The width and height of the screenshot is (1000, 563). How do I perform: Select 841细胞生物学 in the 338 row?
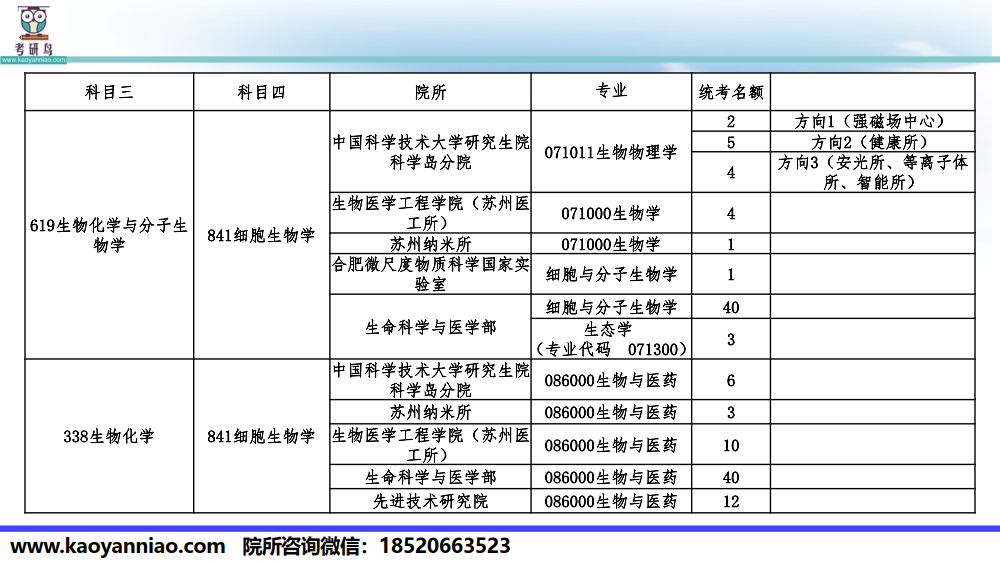tap(261, 436)
